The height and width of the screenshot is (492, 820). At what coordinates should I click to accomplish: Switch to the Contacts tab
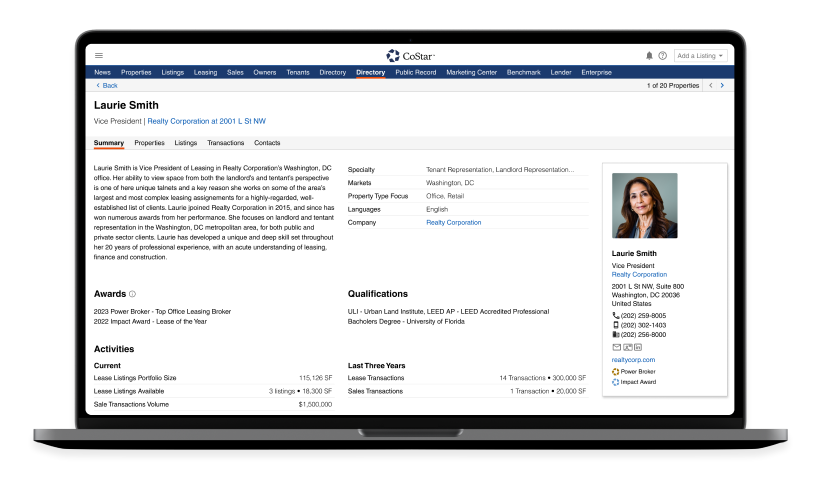coord(267,143)
